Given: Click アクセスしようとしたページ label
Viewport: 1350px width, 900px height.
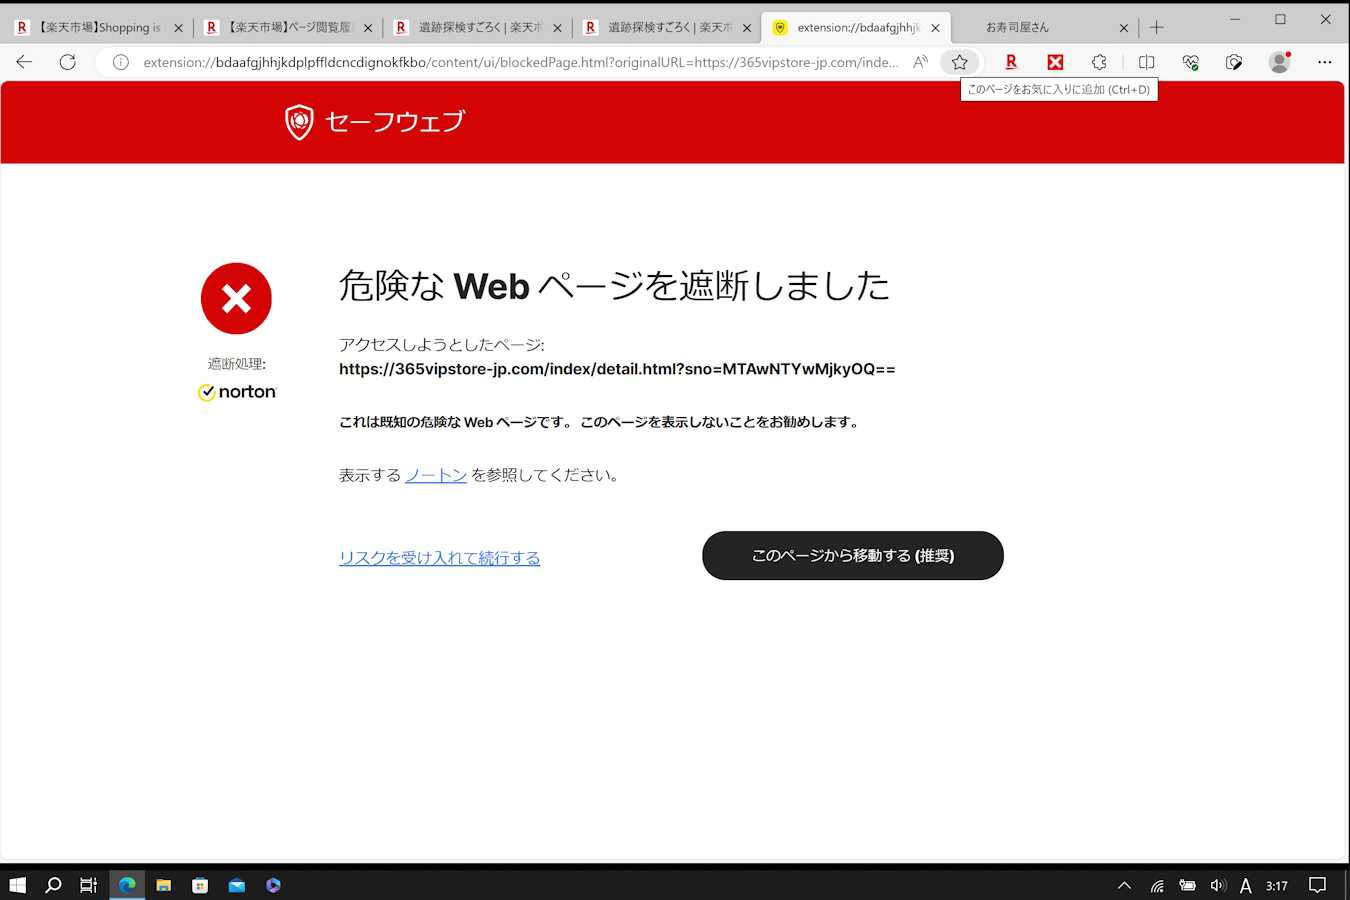Looking at the screenshot, I should point(442,345).
